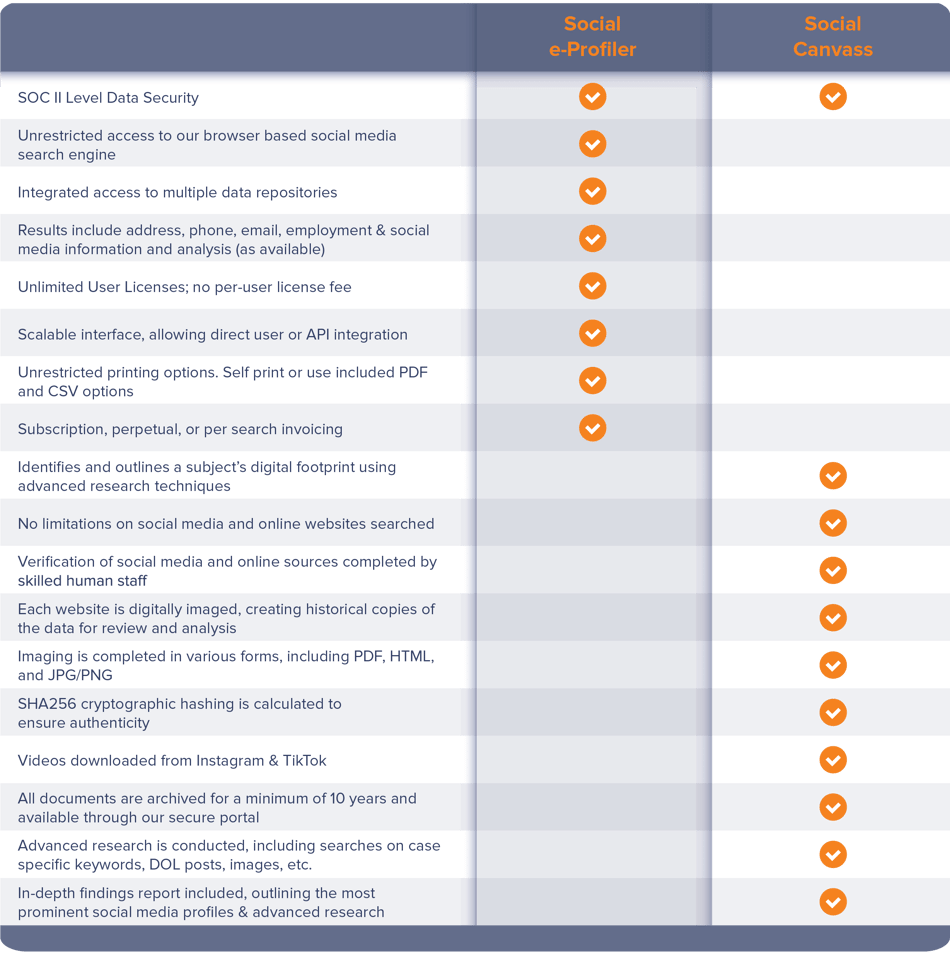950x963 pixels.
Task: Toggle the Scalable interface API integration checkmark
Action: 592,333
